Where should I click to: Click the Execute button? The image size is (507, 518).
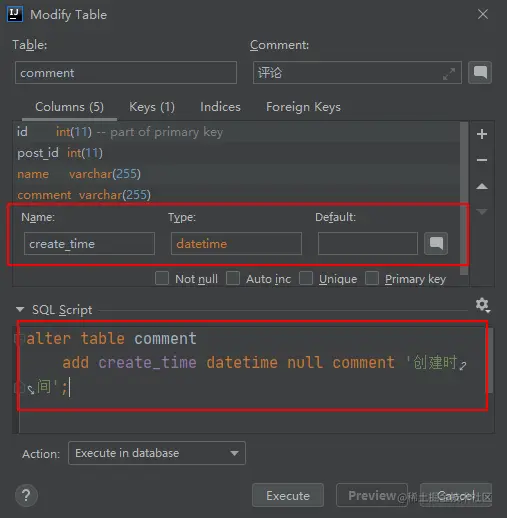[x=288, y=495]
